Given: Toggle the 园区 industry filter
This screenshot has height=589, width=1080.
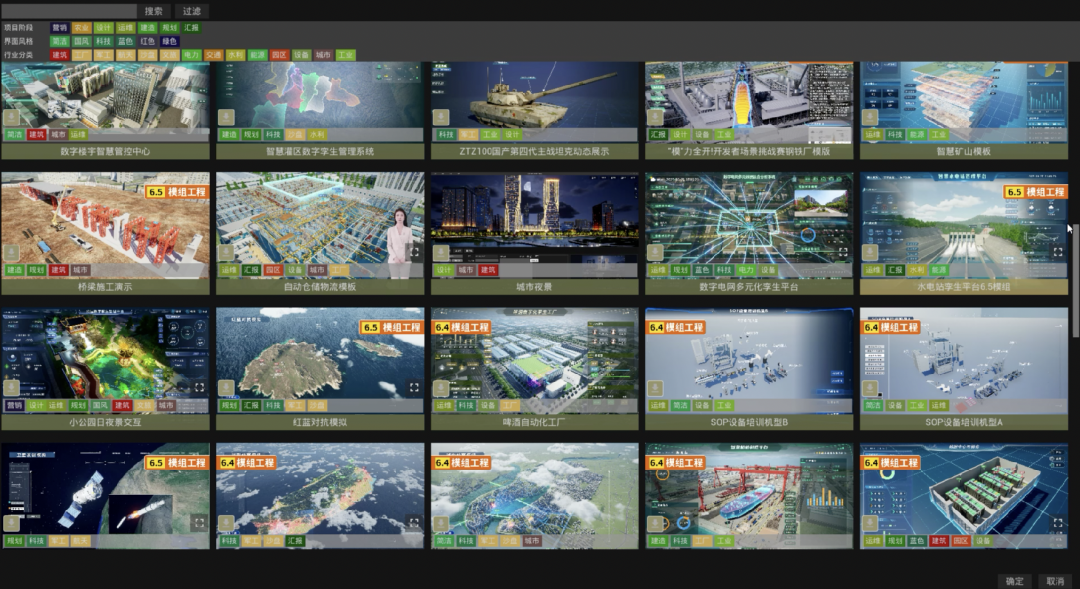Looking at the screenshot, I should click(279, 55).
